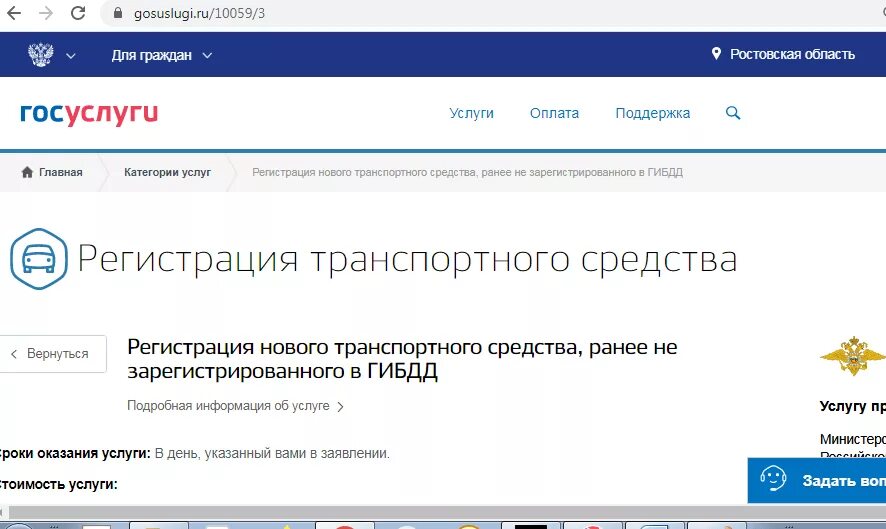
Task: Click the arrow after 'Подробная информация об услуге'
Action: [340, 406]
